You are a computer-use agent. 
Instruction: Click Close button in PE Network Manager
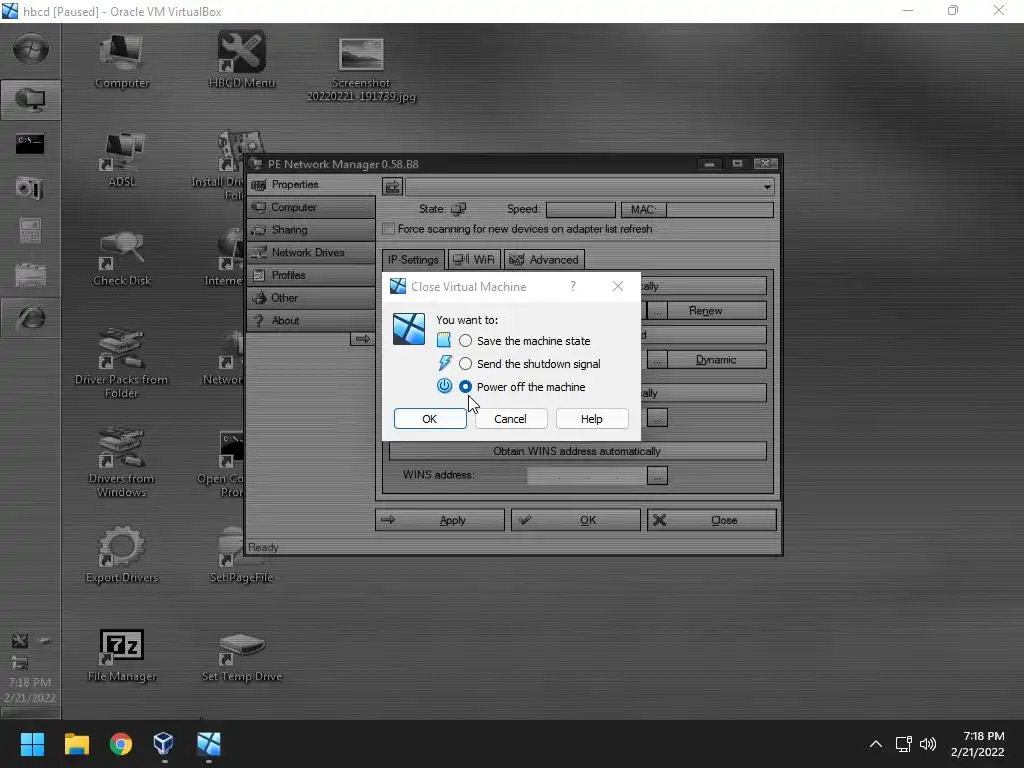(x=712, y=520)
